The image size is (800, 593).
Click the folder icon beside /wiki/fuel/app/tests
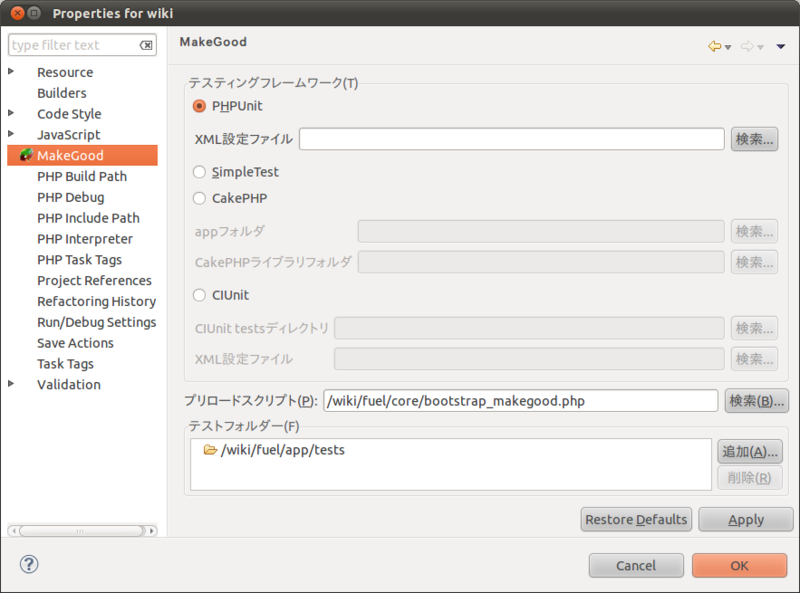pyautogui.click(x=210, y=450)
